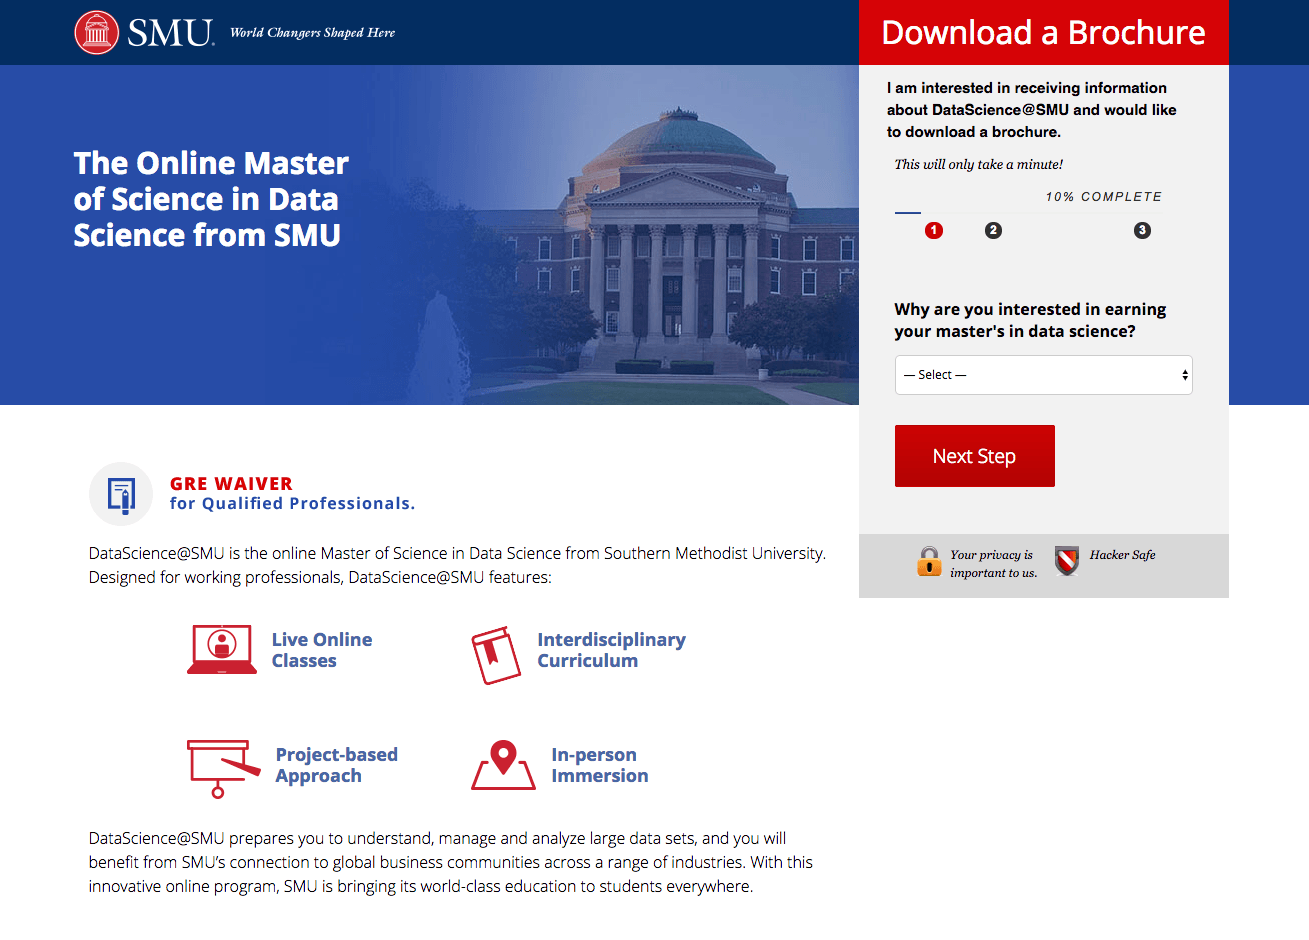Click the form progress bar indicator
This screenshot has width=1309, height=940.
click(x=908, y=212)
